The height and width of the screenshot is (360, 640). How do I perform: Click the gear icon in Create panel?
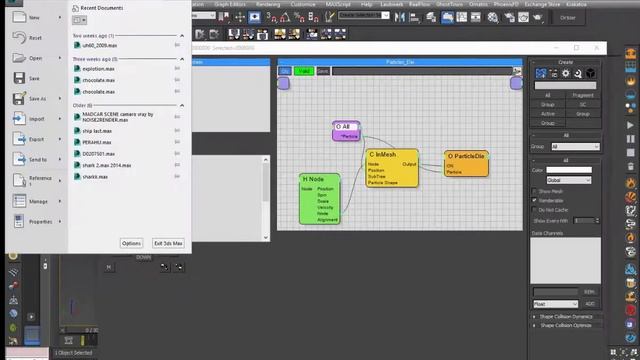565,73
